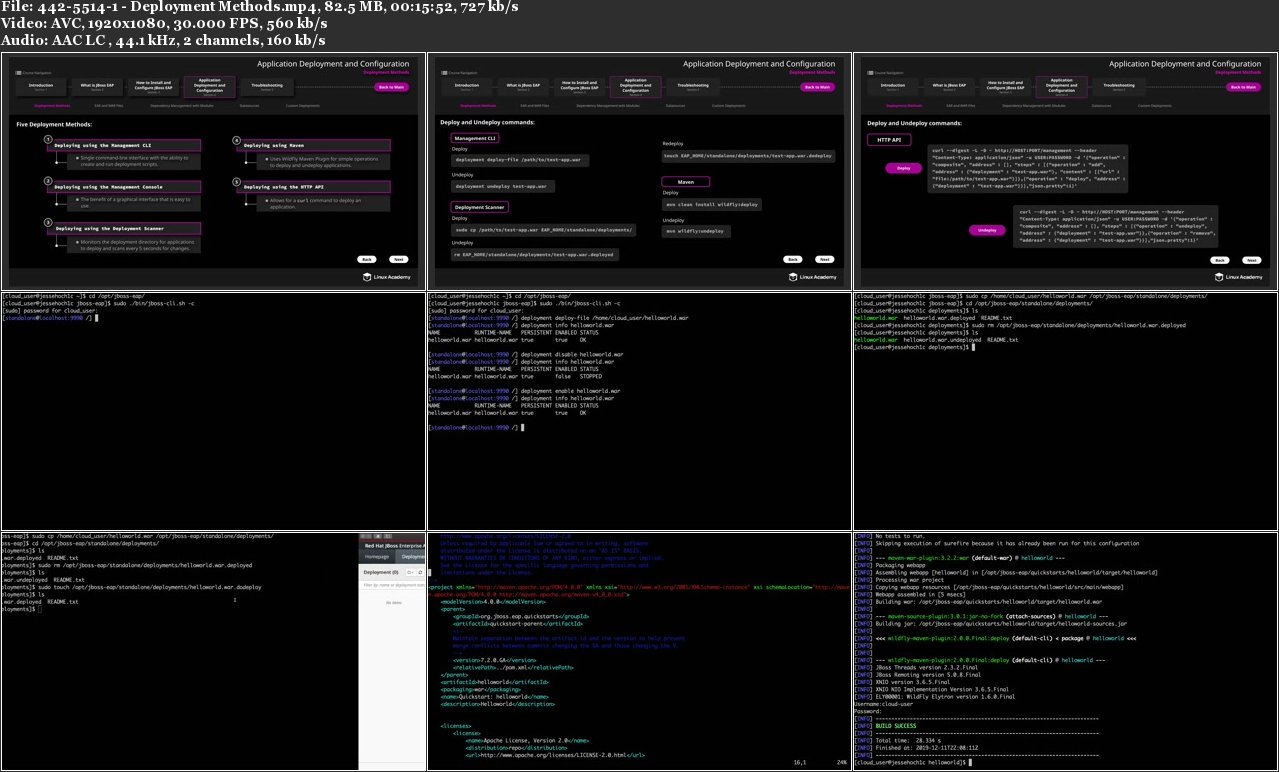This screenshot has height=772, width=1279.
Task: Select How to Install on HTTP API slide
Action: click(x=1005, y=87)
